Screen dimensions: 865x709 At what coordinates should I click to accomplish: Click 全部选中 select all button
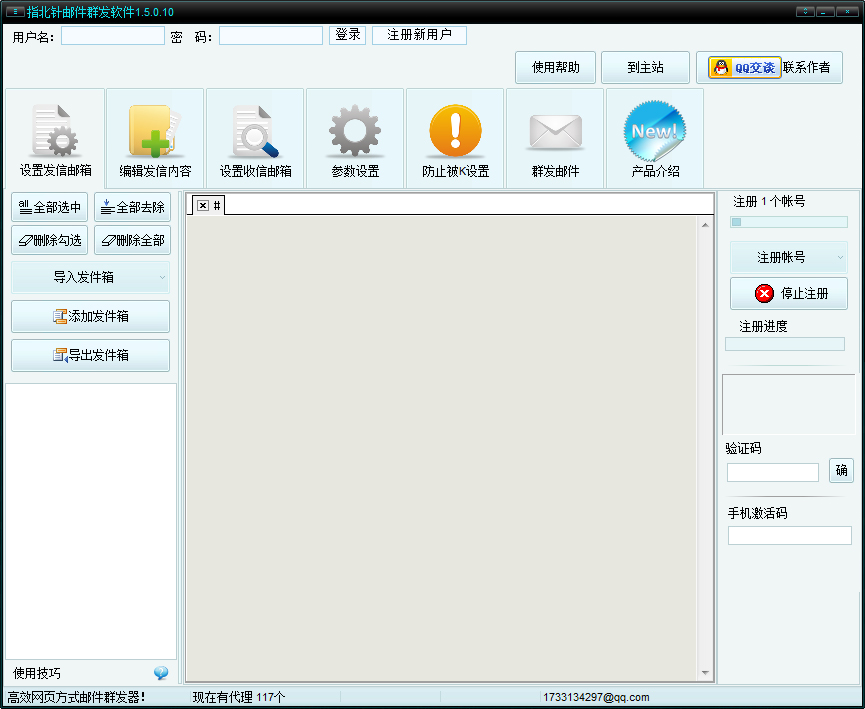[50, 208]
